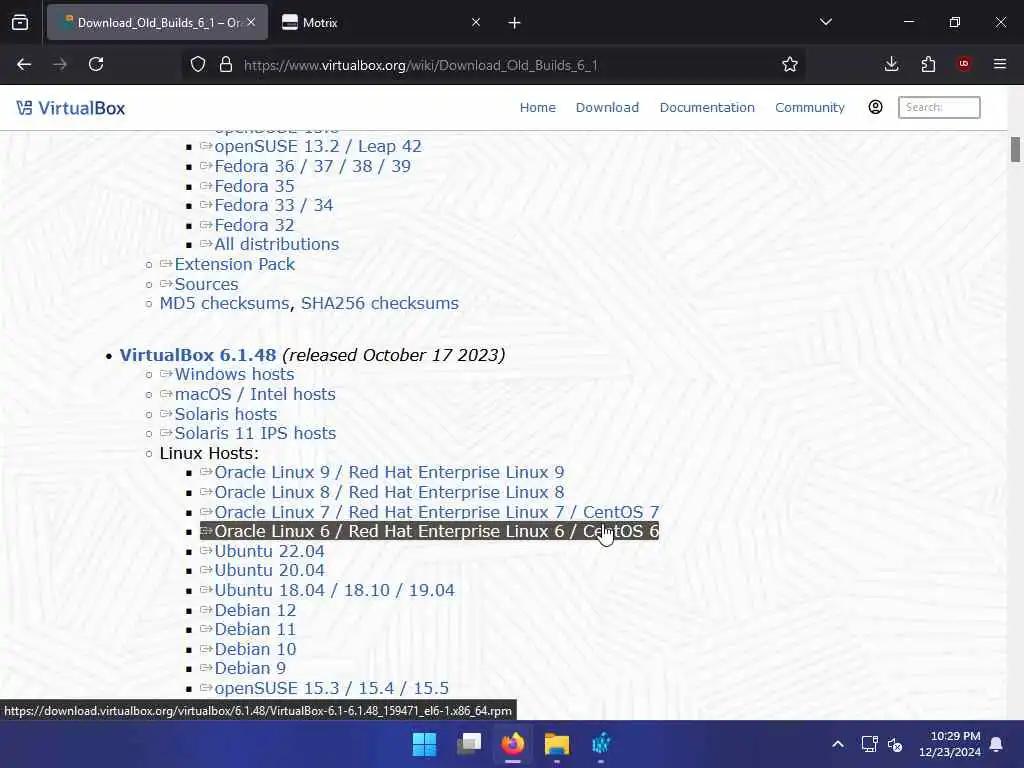Open Task View on the taskbar
The width and height of the screenshot is (1024, 768).
pos(469,744)
